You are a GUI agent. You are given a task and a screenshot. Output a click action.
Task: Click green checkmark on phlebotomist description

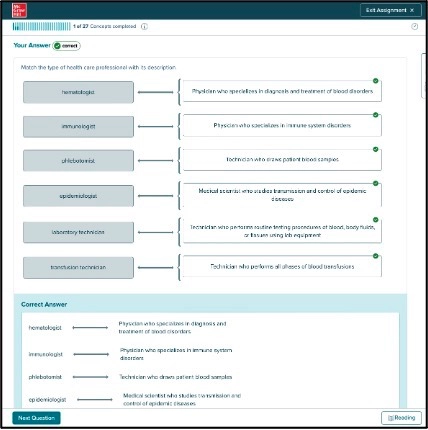(x=376, y=149)
